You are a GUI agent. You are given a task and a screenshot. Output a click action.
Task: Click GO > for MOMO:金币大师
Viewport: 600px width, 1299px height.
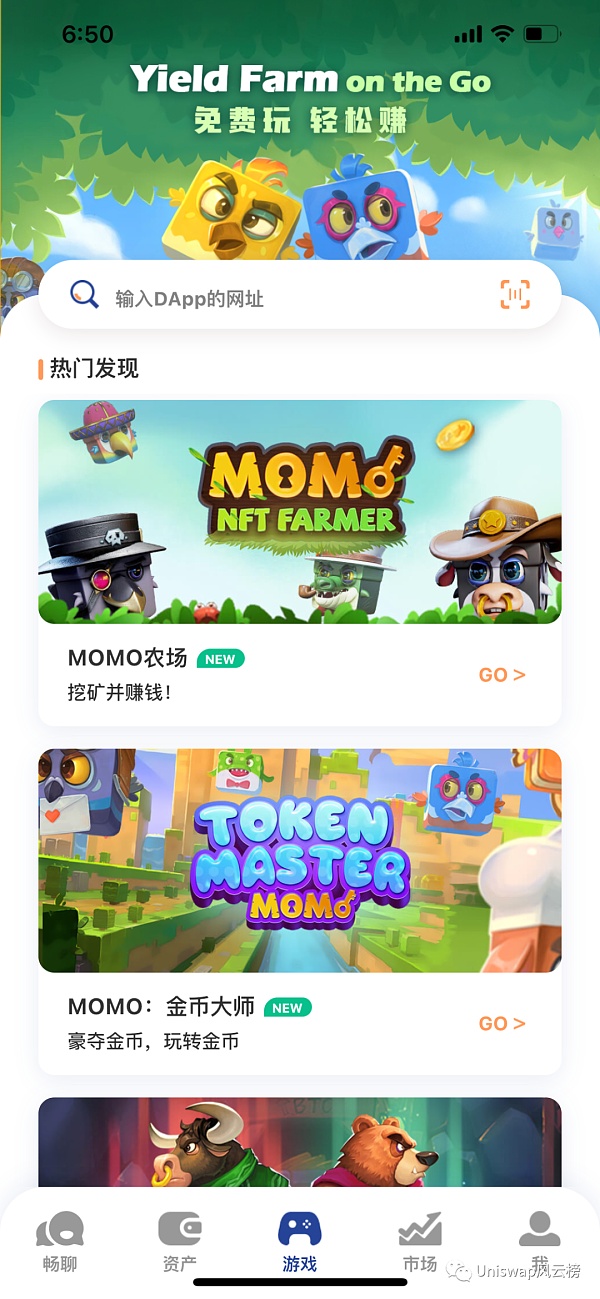tap(502, 1024)
